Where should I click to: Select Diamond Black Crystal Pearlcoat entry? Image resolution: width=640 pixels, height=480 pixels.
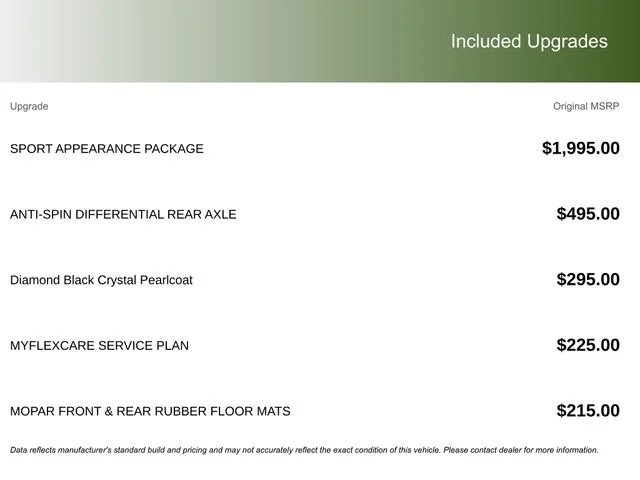[101, 280]
